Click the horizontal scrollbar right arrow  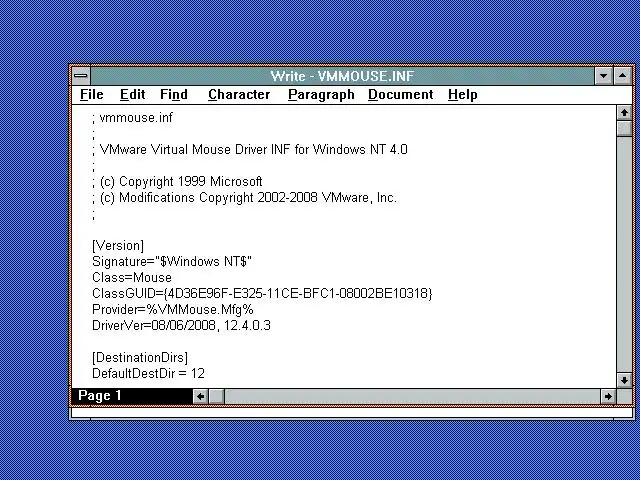[608, 396]
